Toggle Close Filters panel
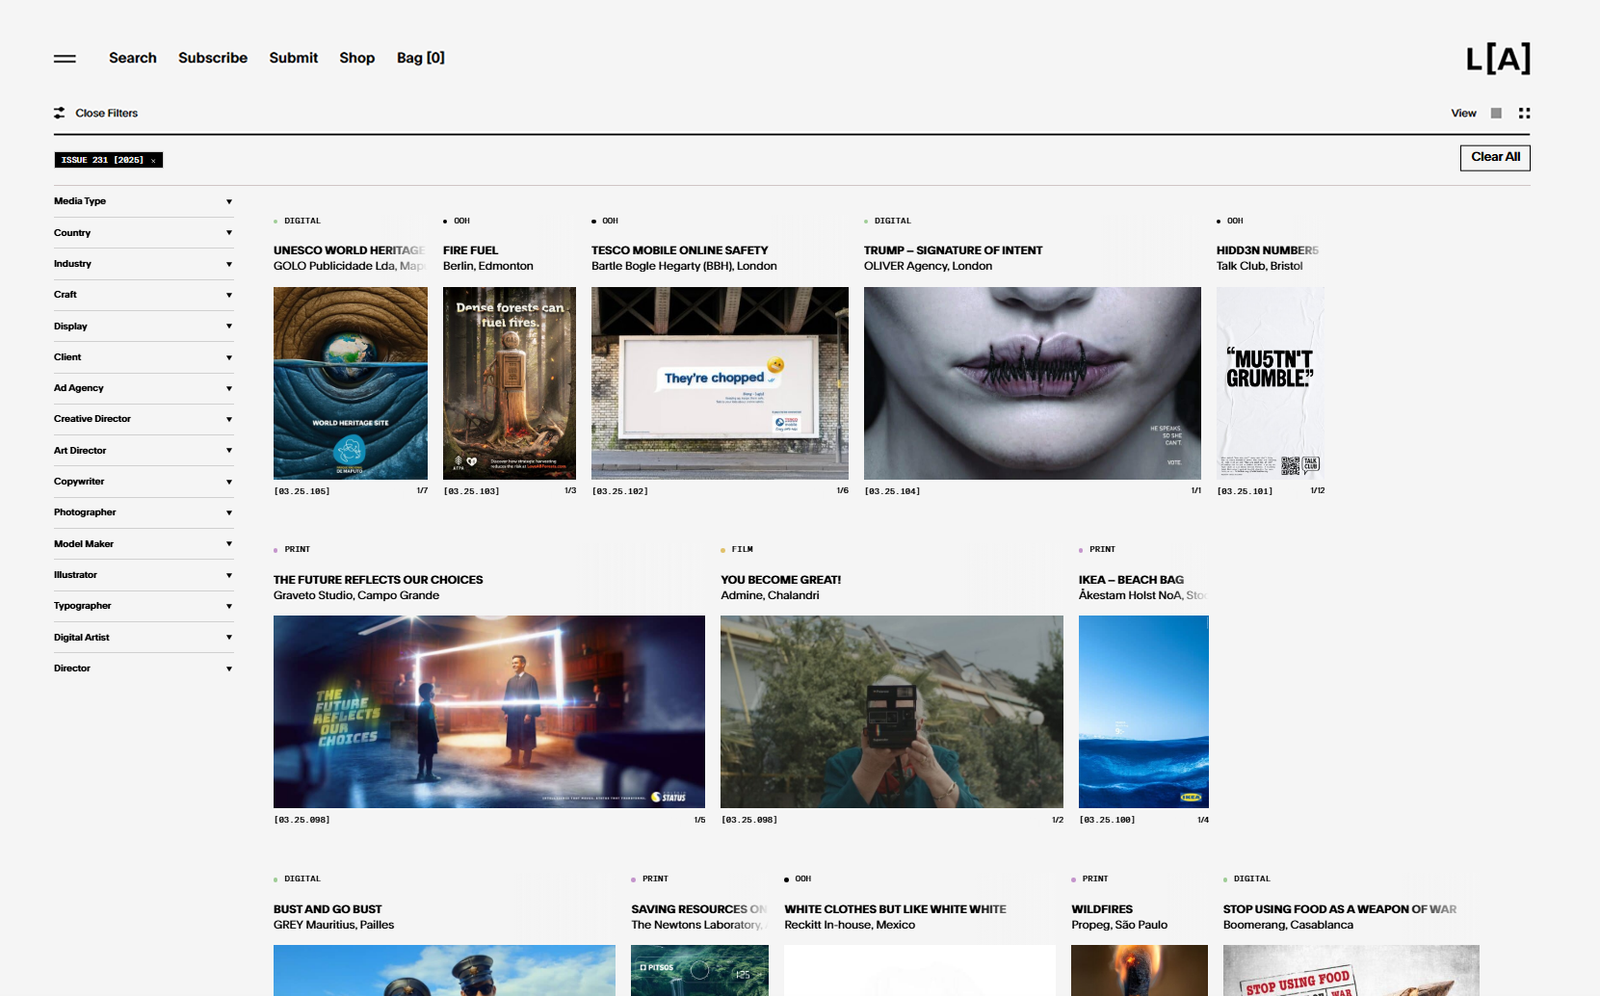The height and width of the screenshot is (996, 1600). click(106, 113)
